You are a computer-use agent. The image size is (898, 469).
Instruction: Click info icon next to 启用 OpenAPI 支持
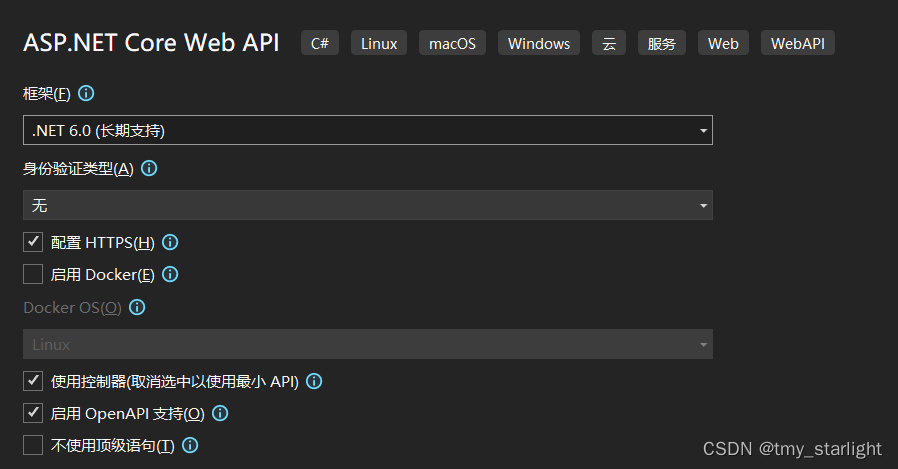coord(220,413)
